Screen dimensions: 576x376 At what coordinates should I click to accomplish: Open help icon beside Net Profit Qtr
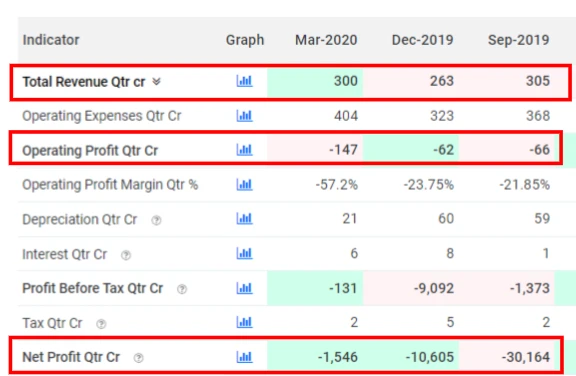coord(138,358)
